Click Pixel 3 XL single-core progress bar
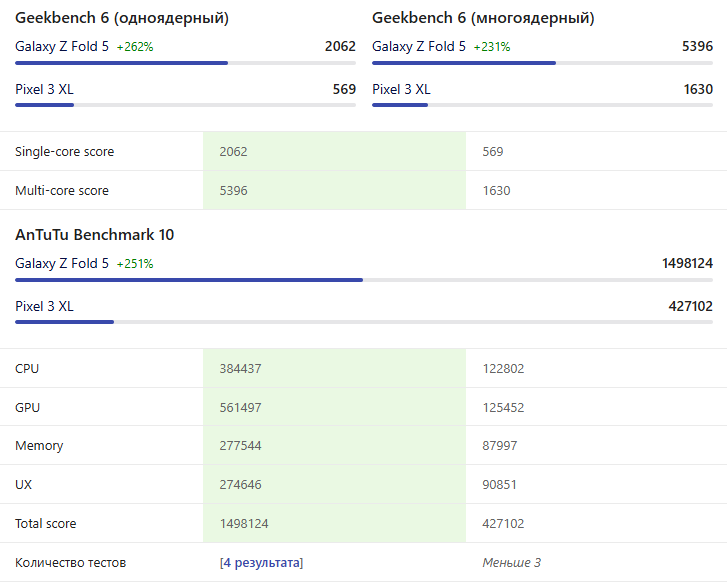Screen dimensions: 727x585 coord(185,104)
